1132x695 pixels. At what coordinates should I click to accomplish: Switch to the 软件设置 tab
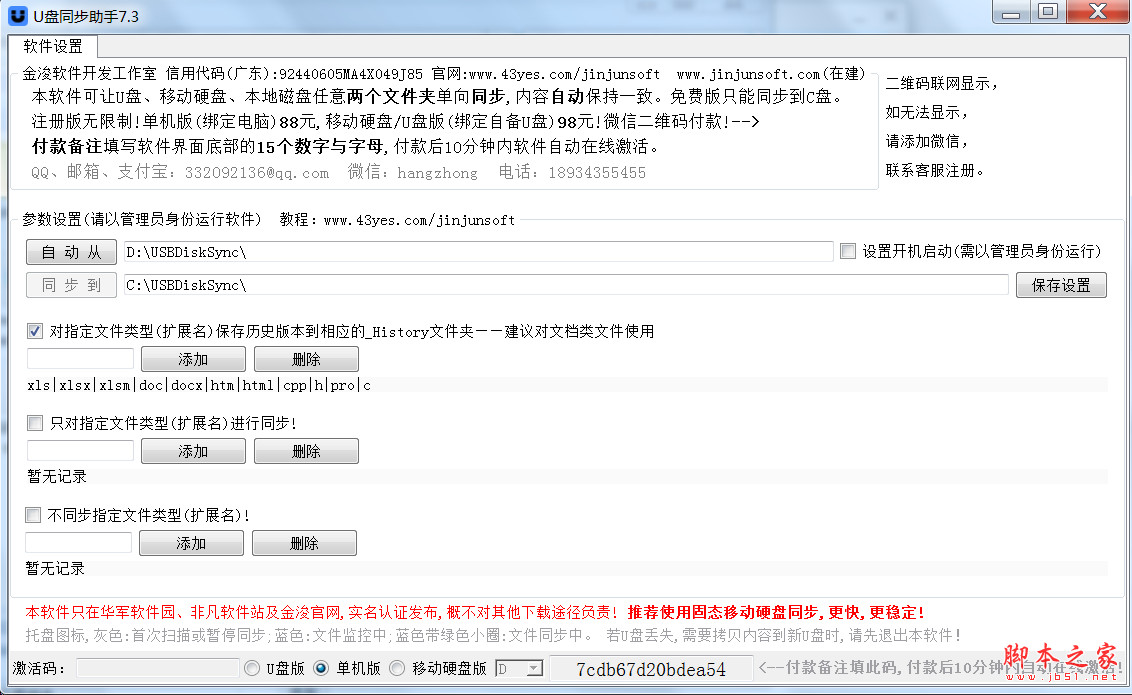[x=52, y=46]
